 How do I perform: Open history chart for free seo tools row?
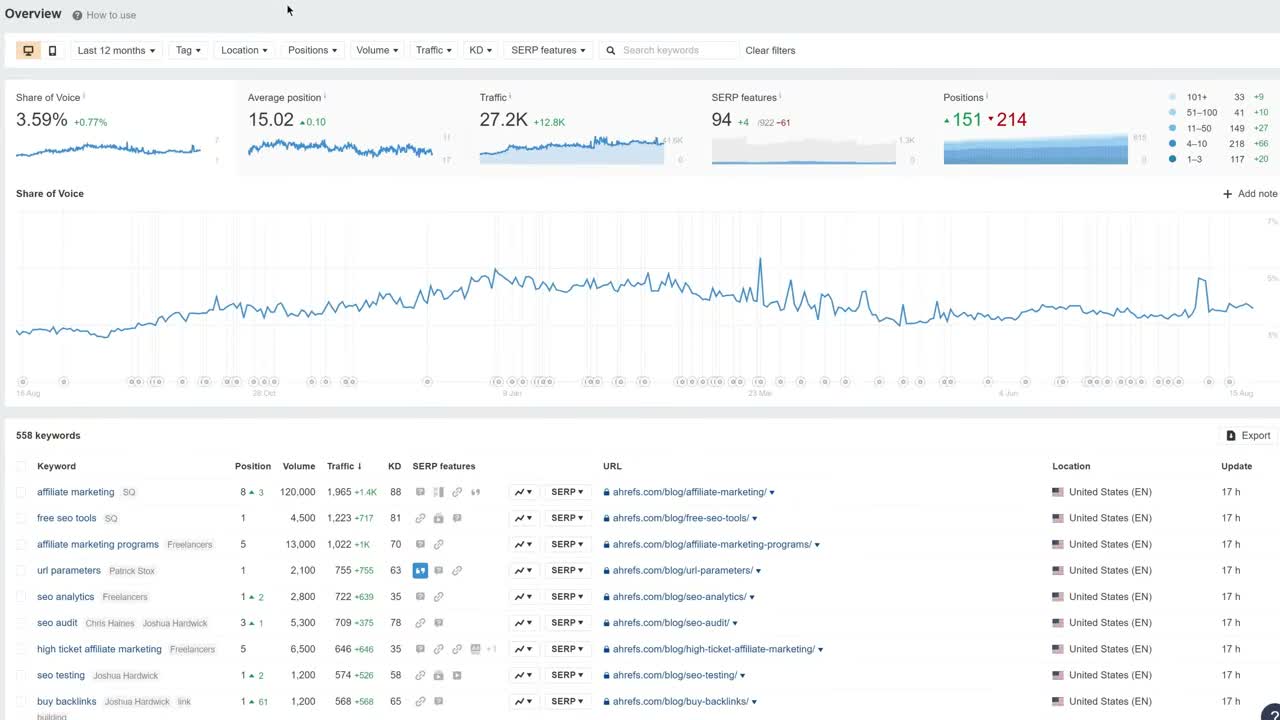524,518
